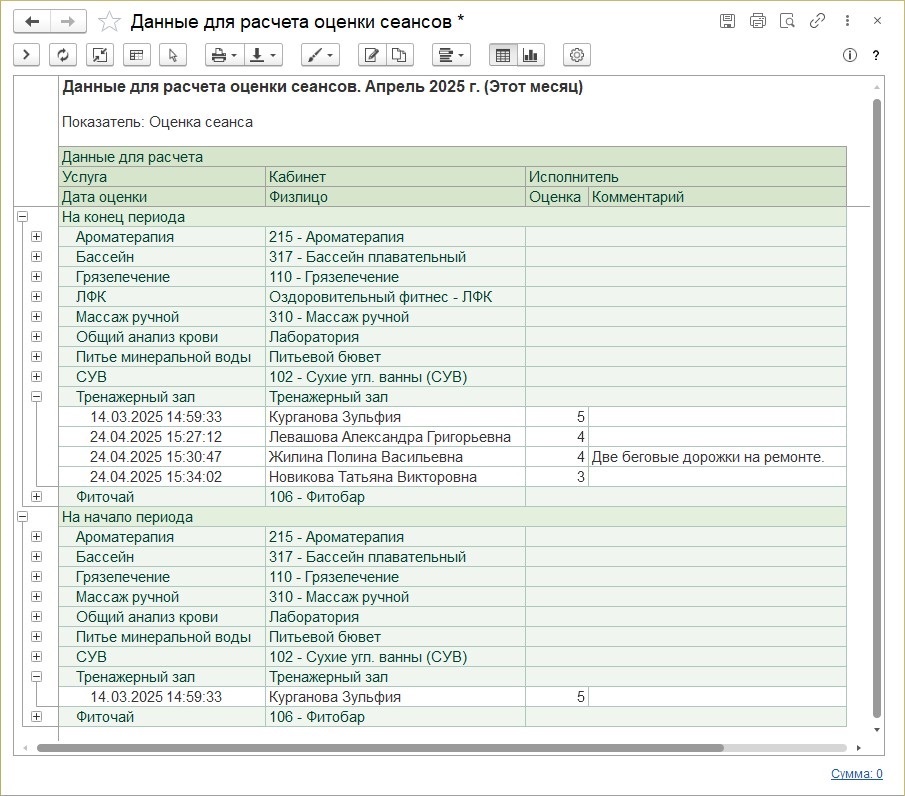
Task: Expand the Ароматерапия row under На конец периода
Action: 37,237
